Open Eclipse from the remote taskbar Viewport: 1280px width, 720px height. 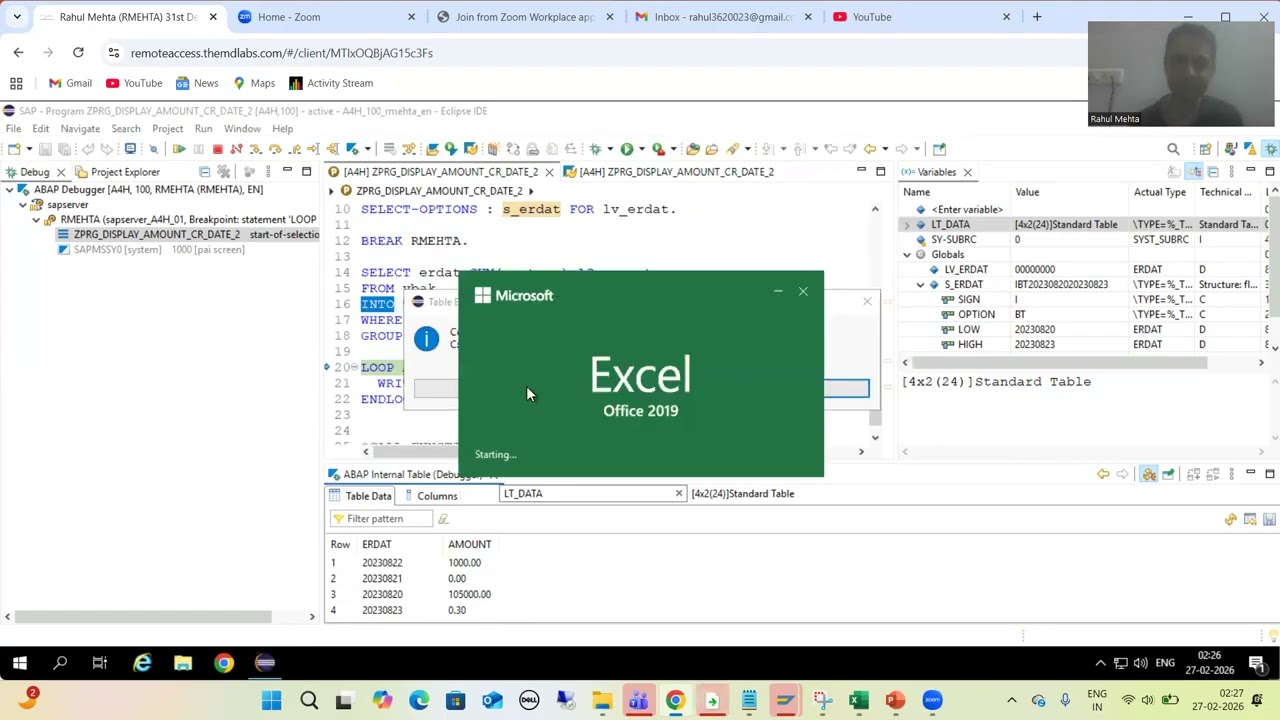click(265, 663)
